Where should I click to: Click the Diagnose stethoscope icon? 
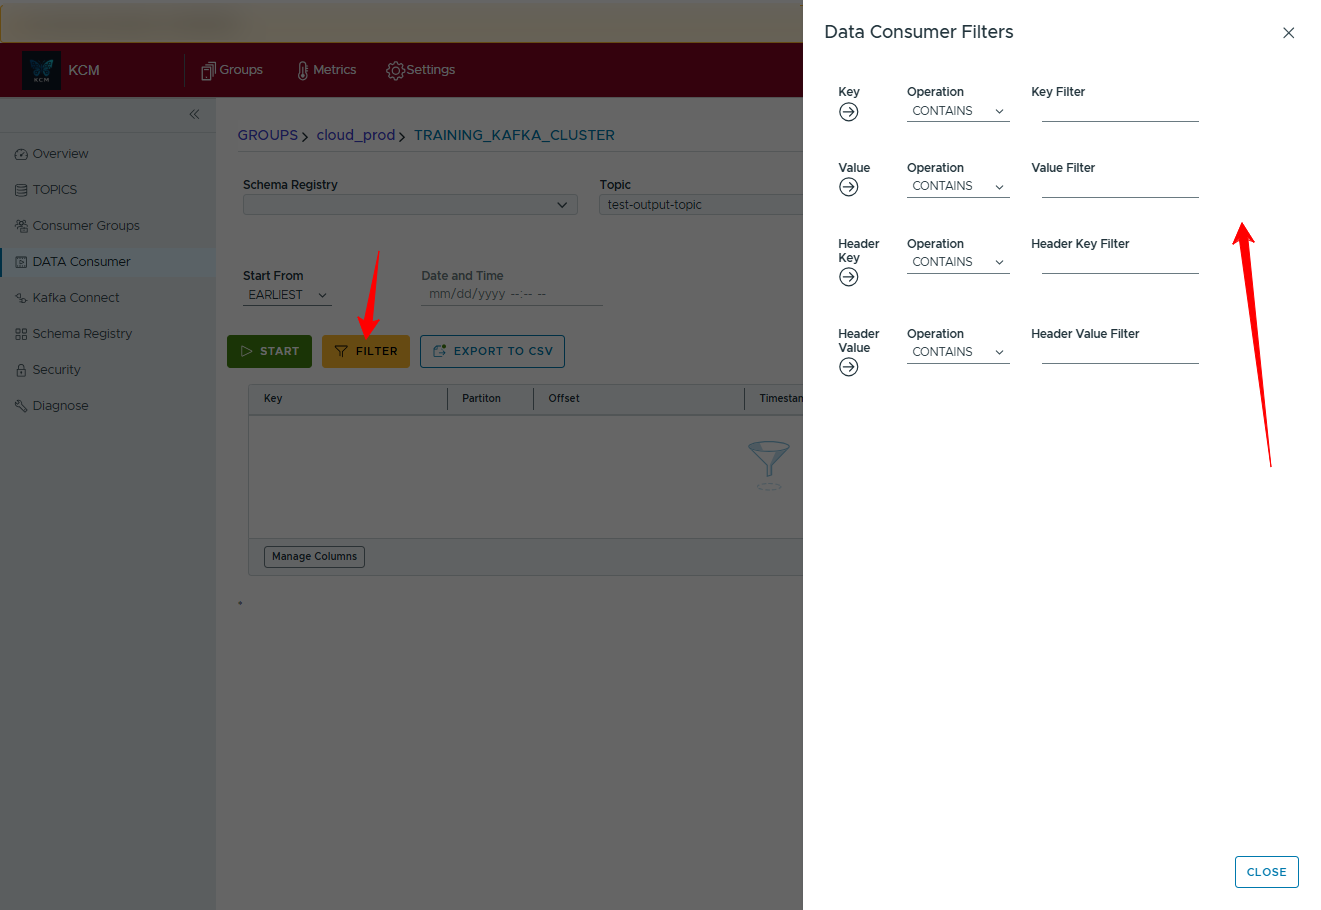click(x=22, y=405)
